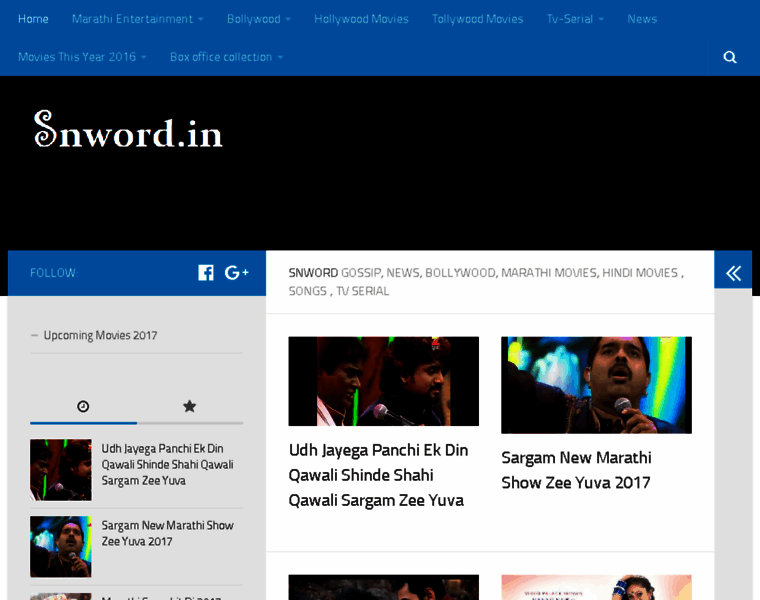Expand the Marathi Entertainment dropdown
Image resolution: width=760 pixels, height=600 pixels.
tap(137, 19)
